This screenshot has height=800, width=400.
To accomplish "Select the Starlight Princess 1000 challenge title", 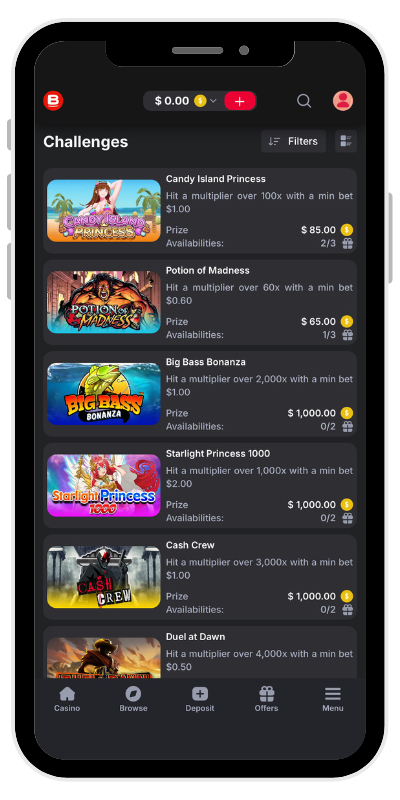I will click(218, 454).
